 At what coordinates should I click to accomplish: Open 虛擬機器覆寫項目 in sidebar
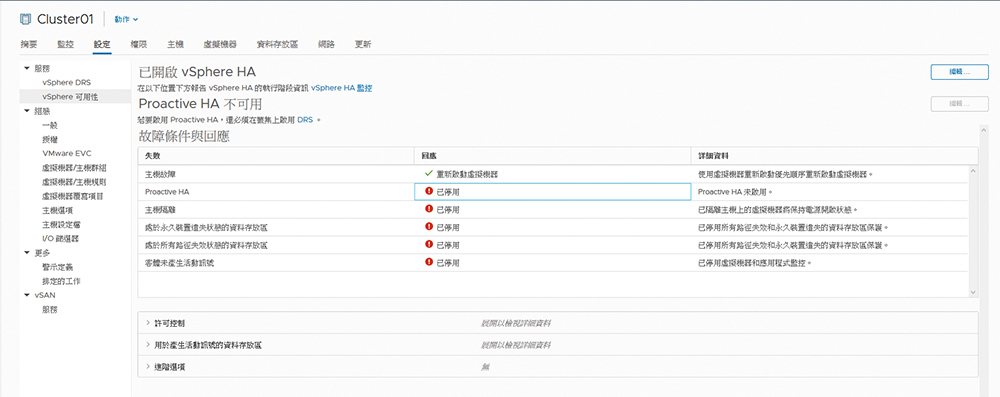(73, 196)
